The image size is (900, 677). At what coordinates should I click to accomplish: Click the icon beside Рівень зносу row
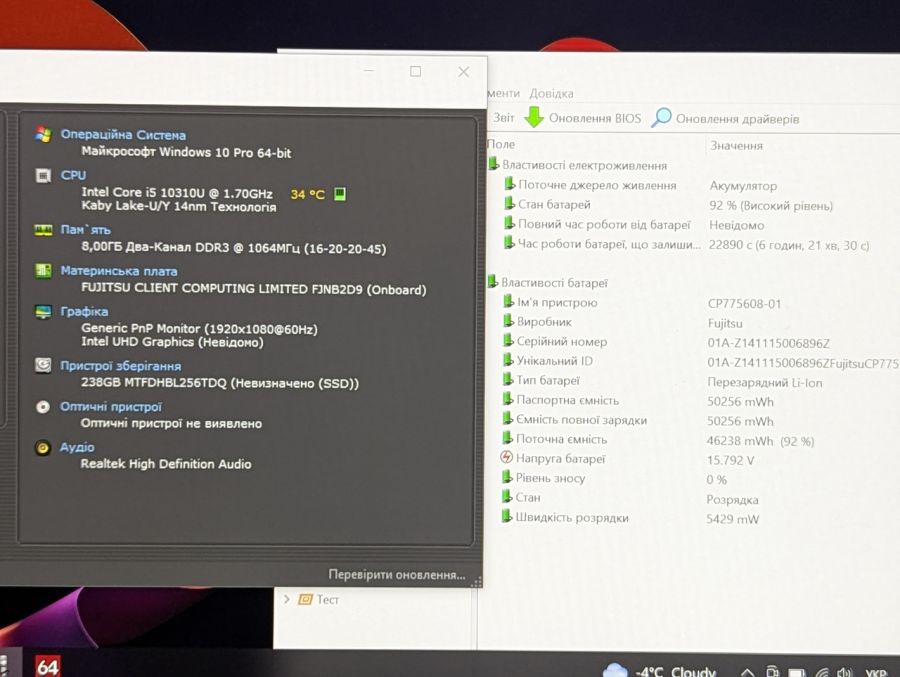[x=507, y=477]
